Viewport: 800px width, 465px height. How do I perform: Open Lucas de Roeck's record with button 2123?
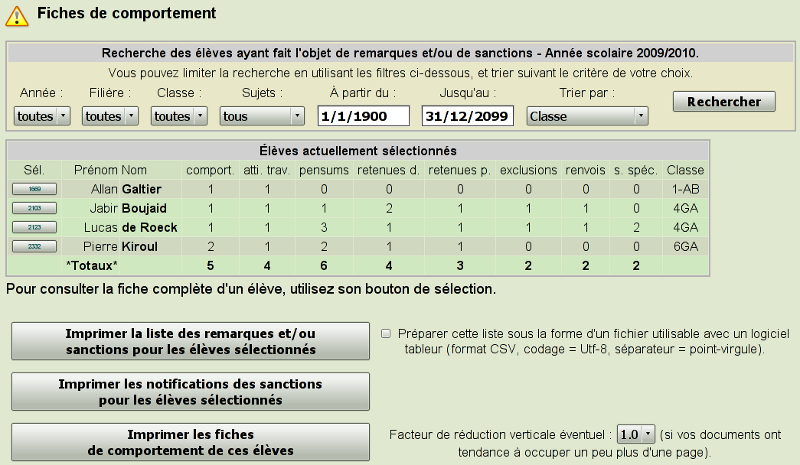coord(34,228)
